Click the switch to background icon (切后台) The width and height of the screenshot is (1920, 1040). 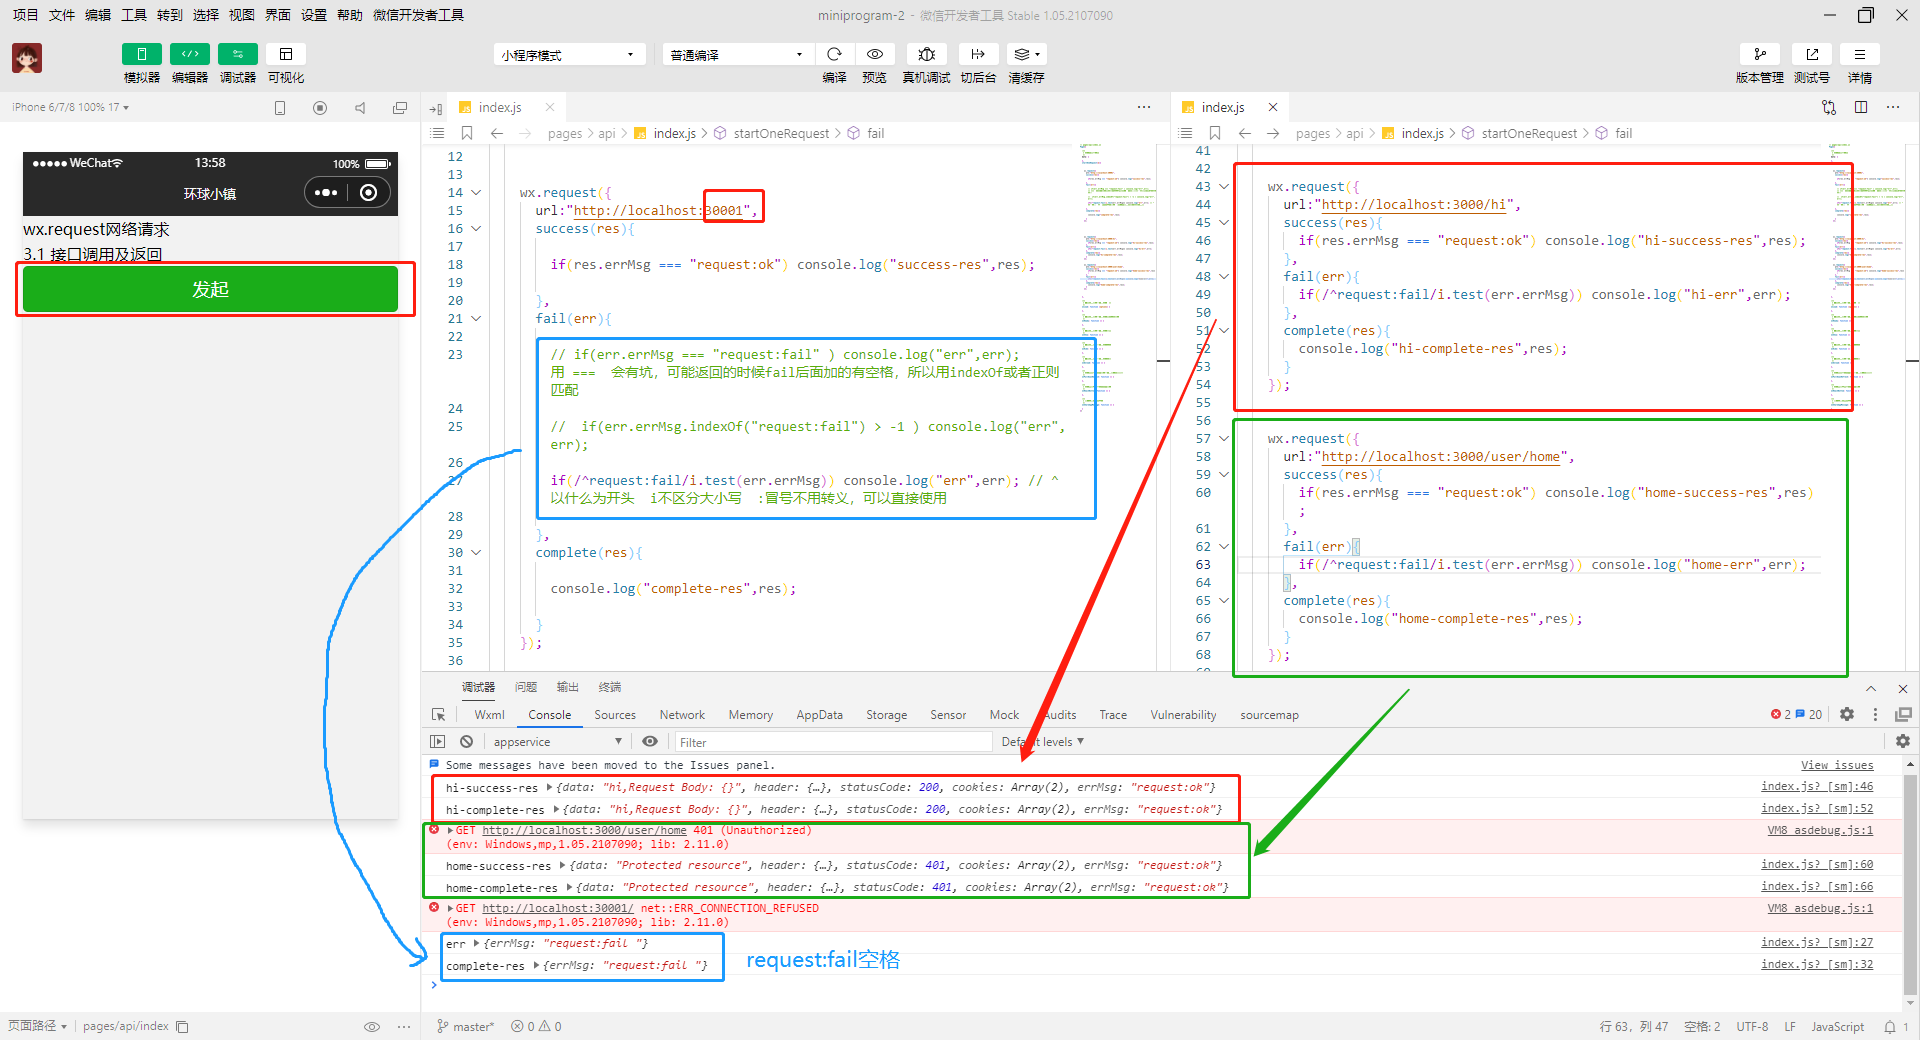978,54
